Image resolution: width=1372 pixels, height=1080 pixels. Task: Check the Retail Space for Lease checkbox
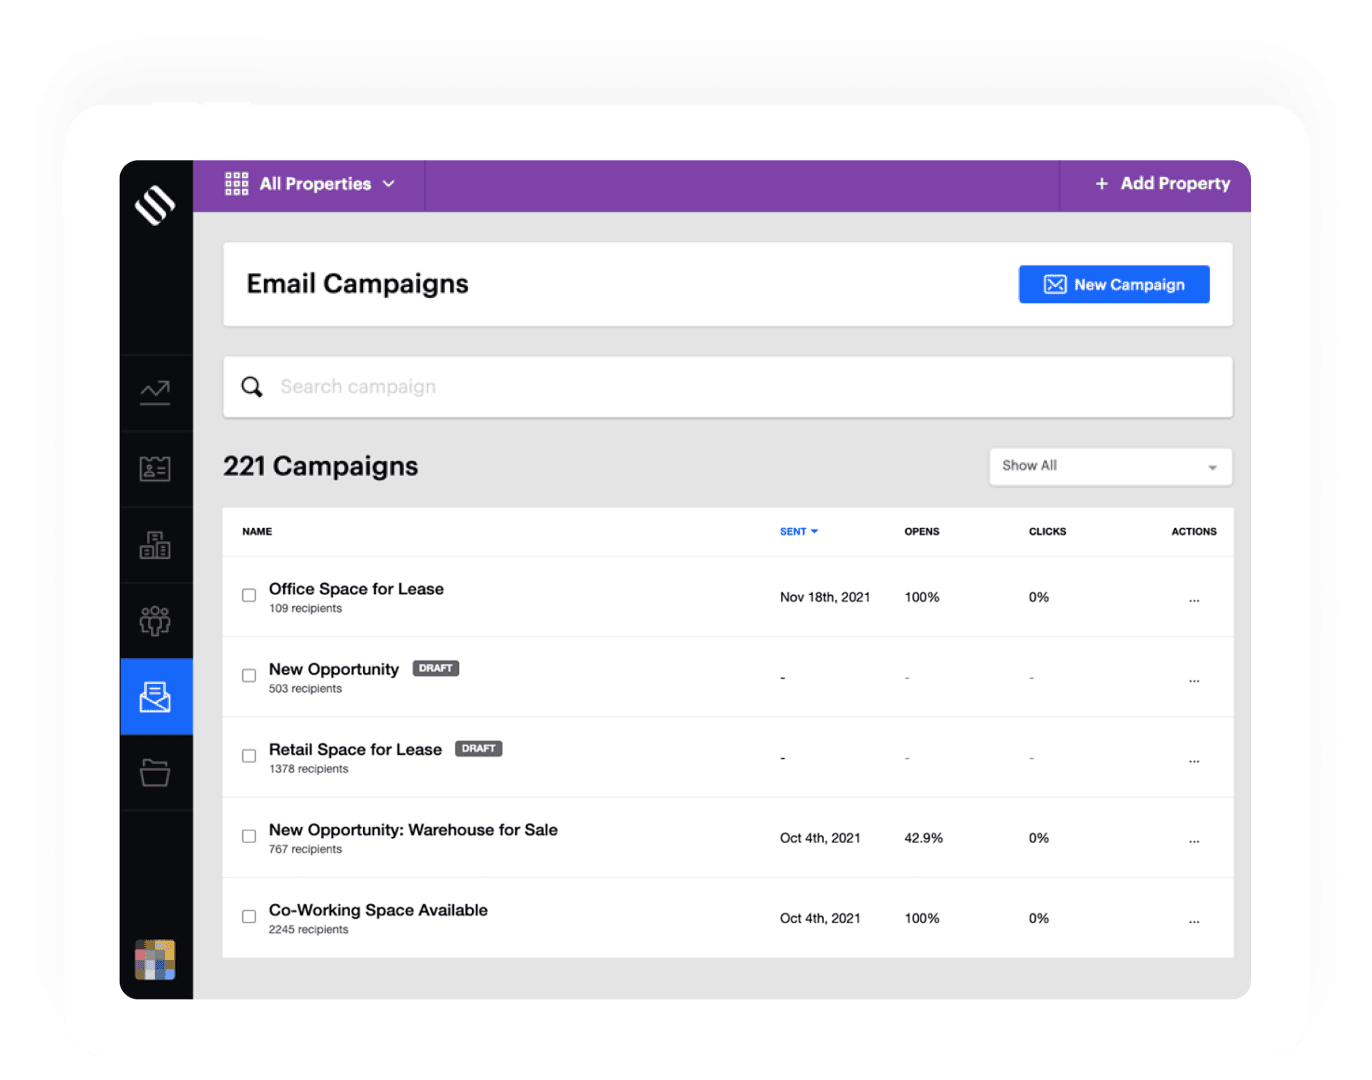coord(249,756)
